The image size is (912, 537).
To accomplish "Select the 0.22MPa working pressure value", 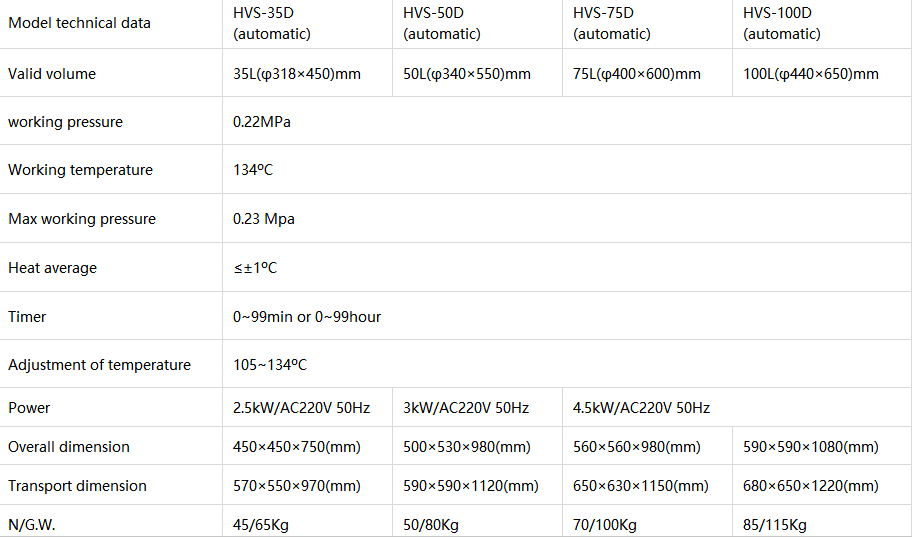I will click(x=262, y=122).
